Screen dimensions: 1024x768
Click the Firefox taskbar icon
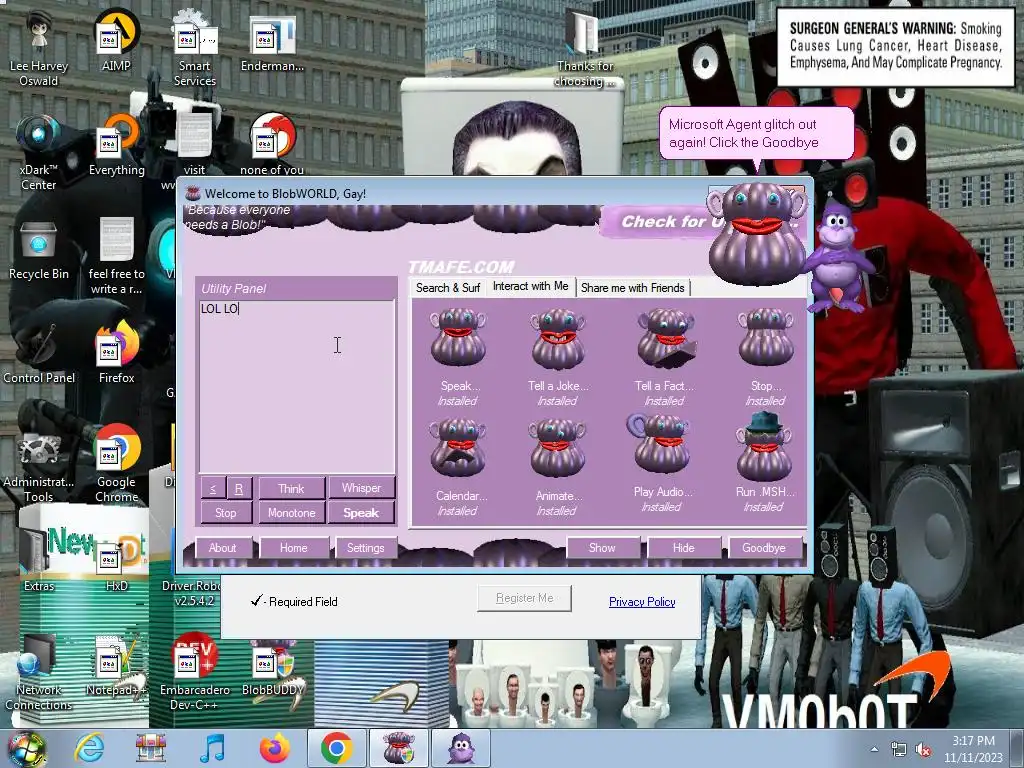point(275,748)
